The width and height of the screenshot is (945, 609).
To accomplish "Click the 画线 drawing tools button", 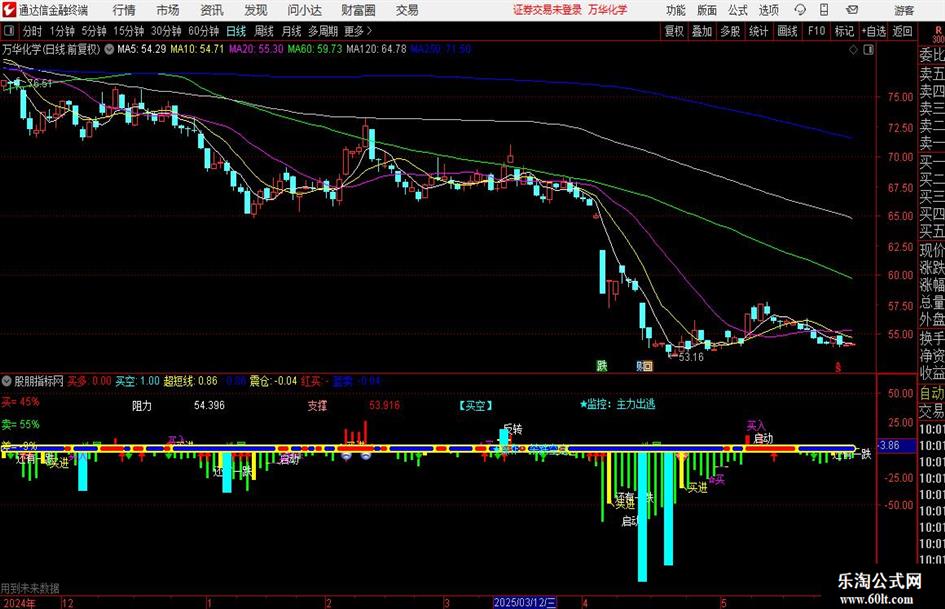I will coord(787,31).
